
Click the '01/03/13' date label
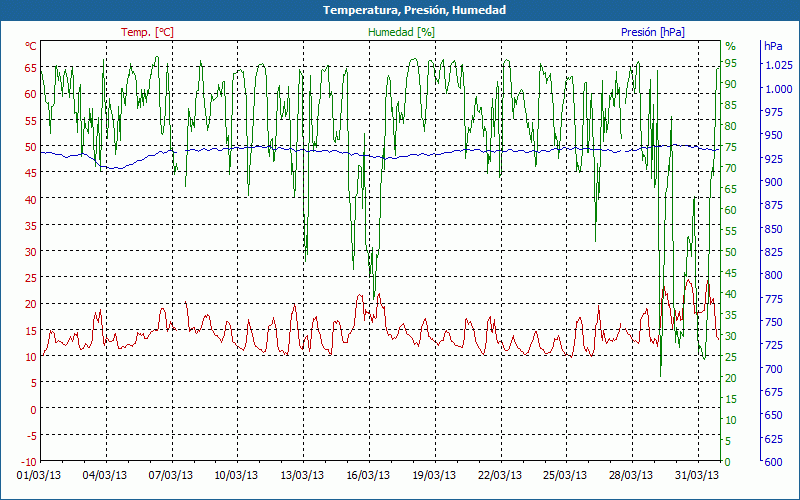pos(39,476)
